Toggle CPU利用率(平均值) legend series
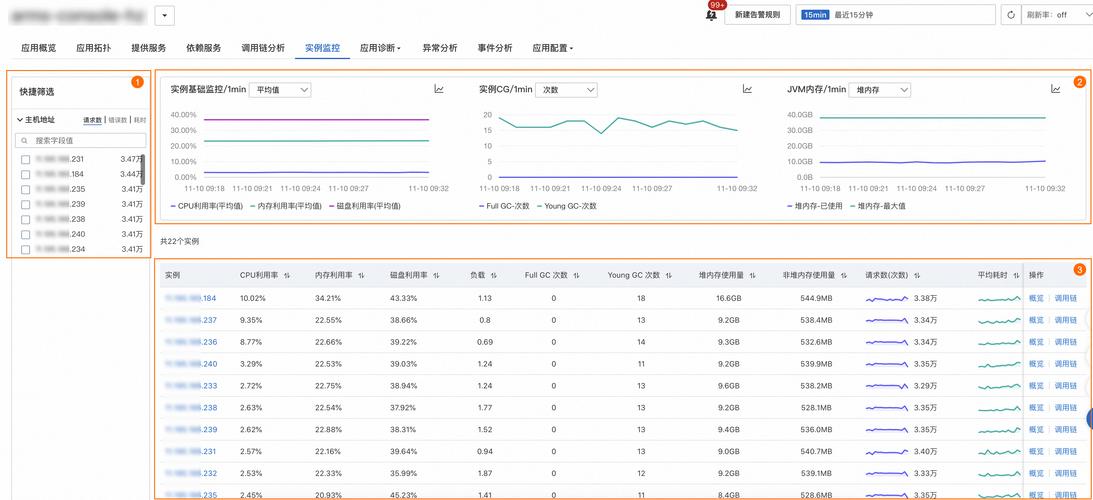The width and height of the screenshot is (1093, 500). point(206,206)
